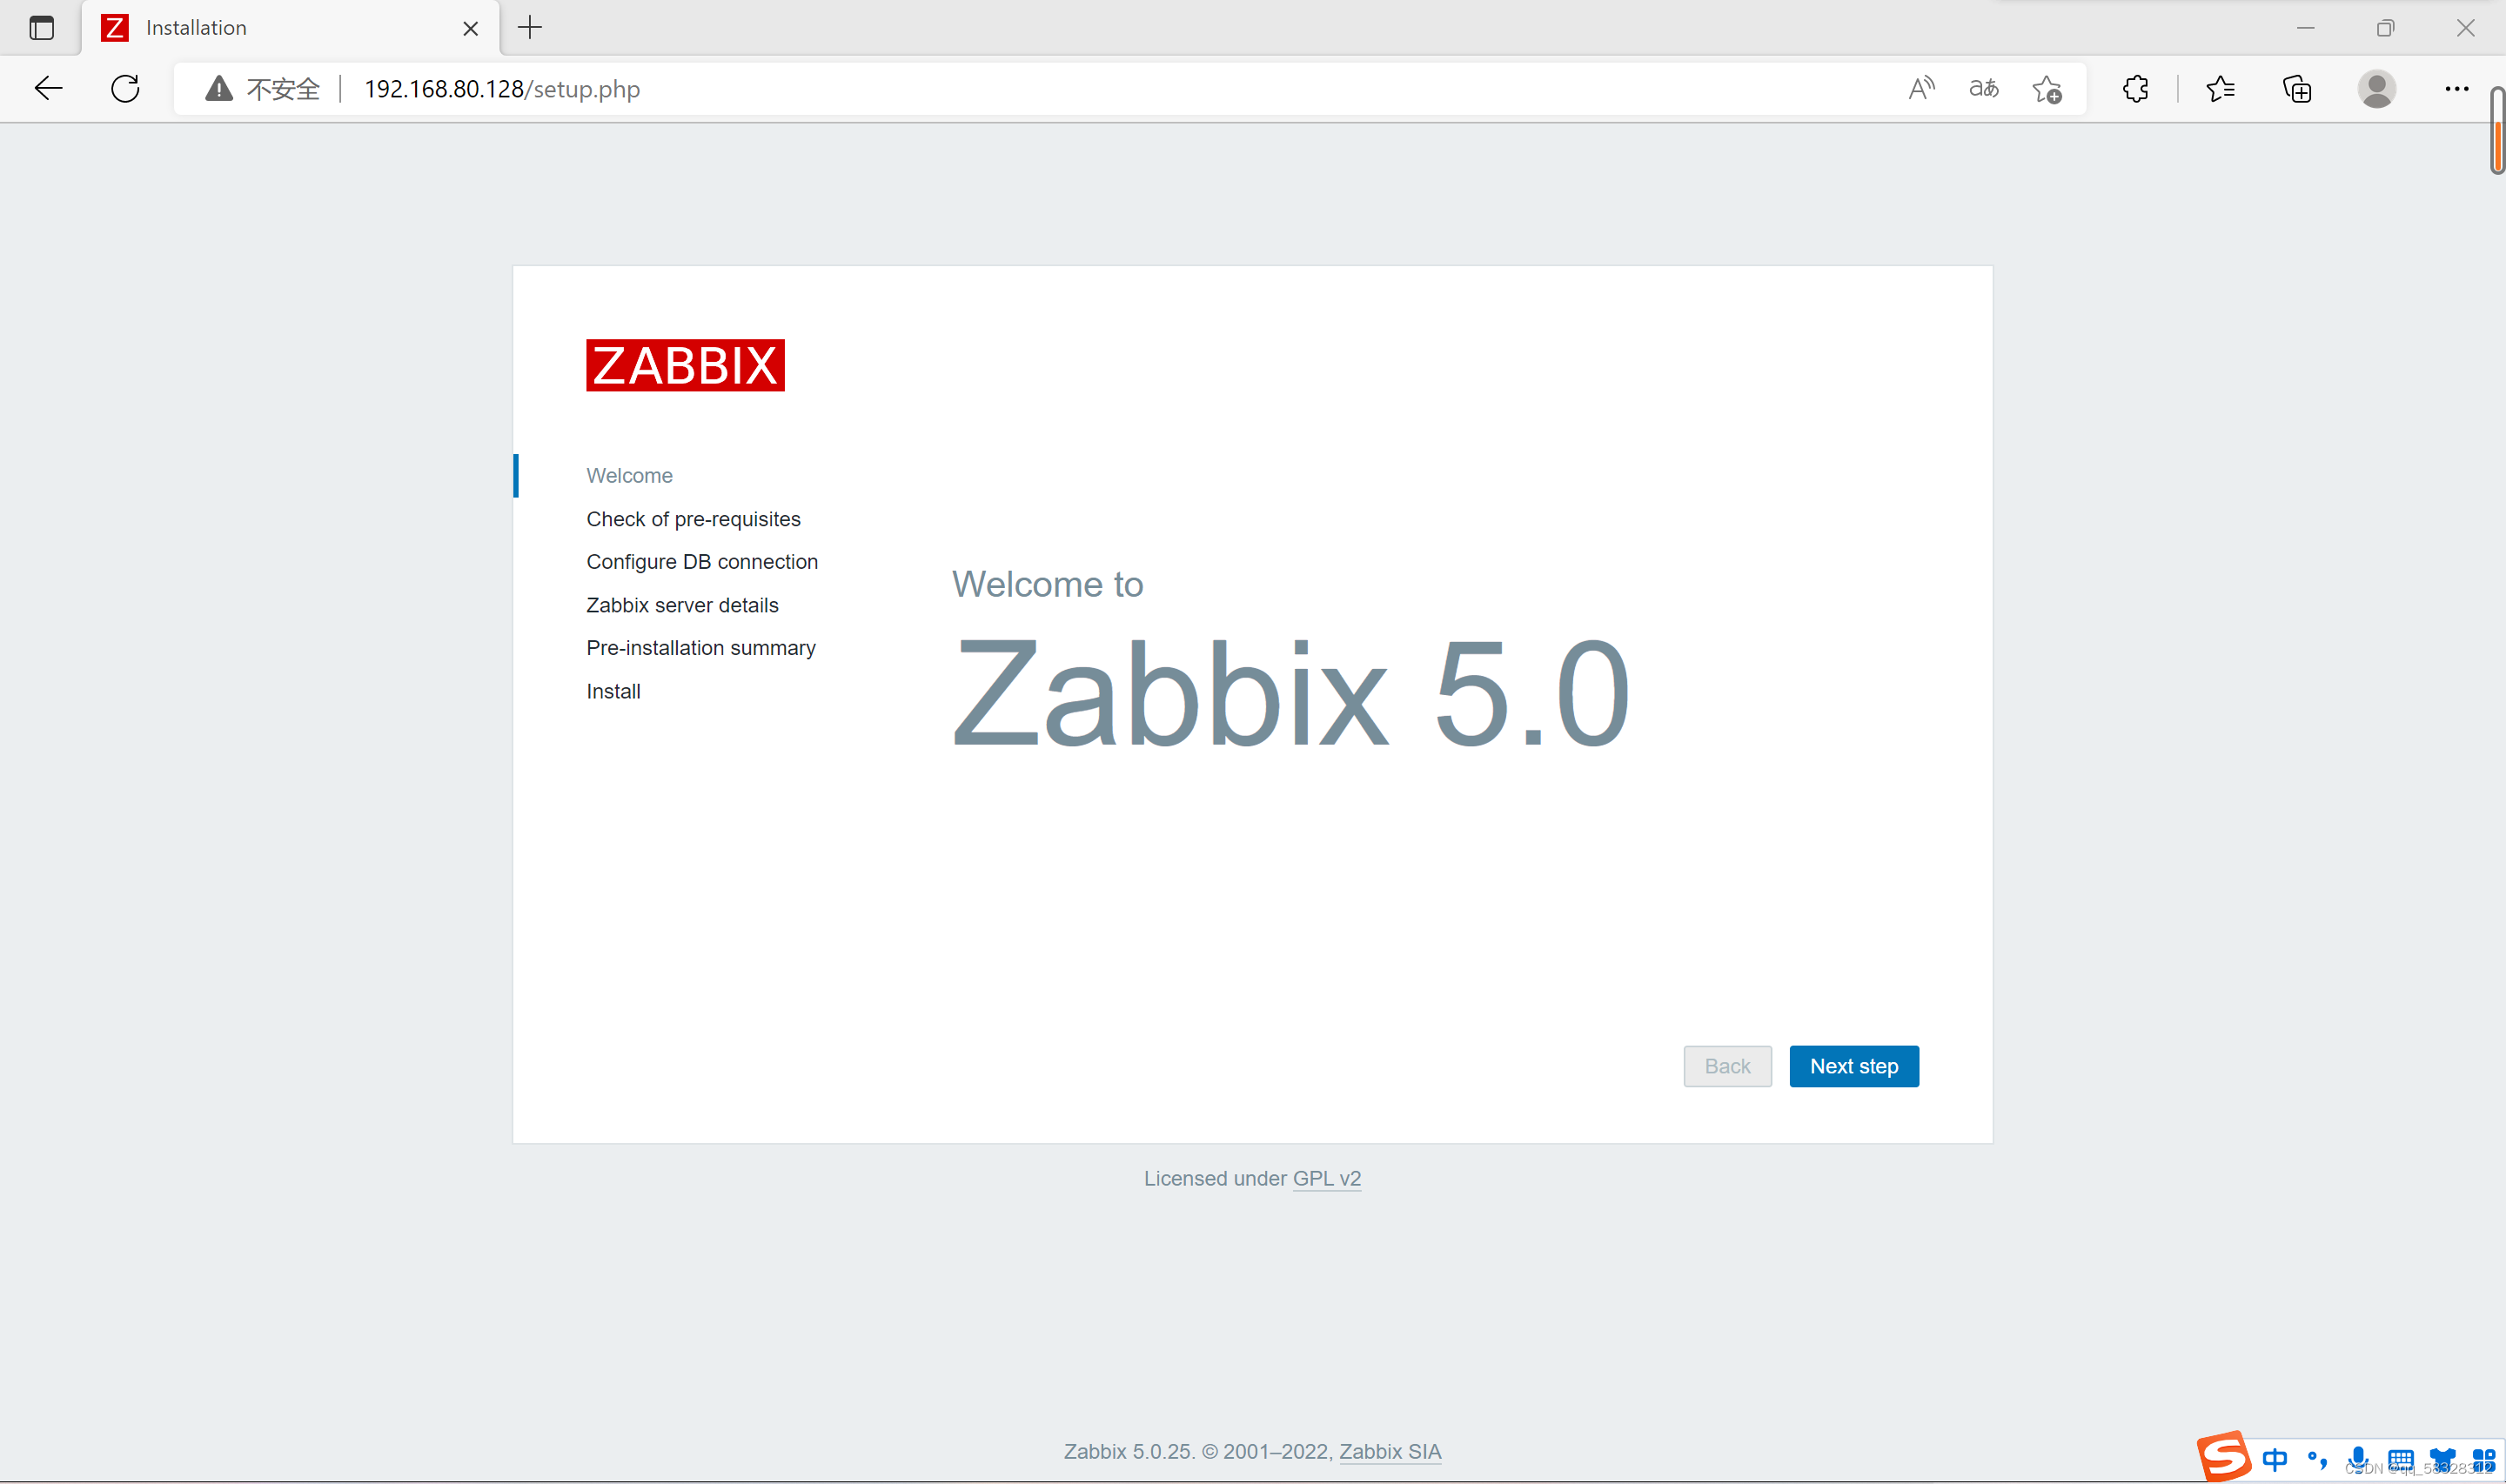The image size is (2506, 1484).
Task: Open the favorites list icon
Action: tap(2220, 89)
